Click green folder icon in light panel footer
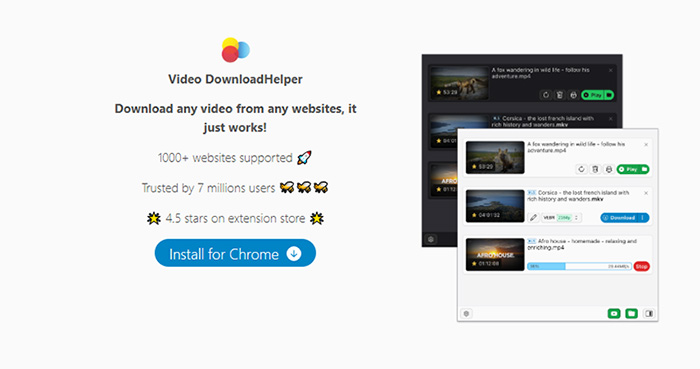Image resolution: width=700 pixels, height=369 pixels. pos(631,314)
